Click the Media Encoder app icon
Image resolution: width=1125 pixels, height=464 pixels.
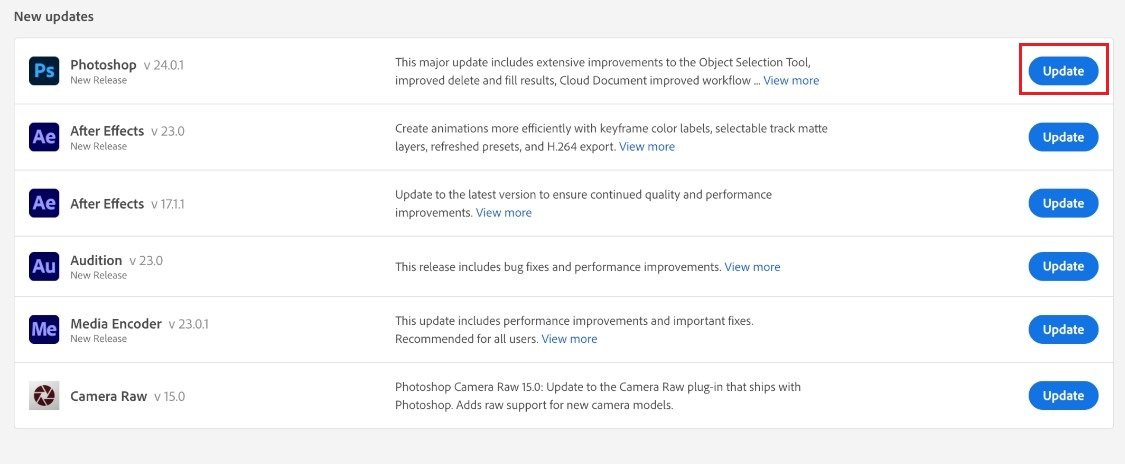coord(44,329)
